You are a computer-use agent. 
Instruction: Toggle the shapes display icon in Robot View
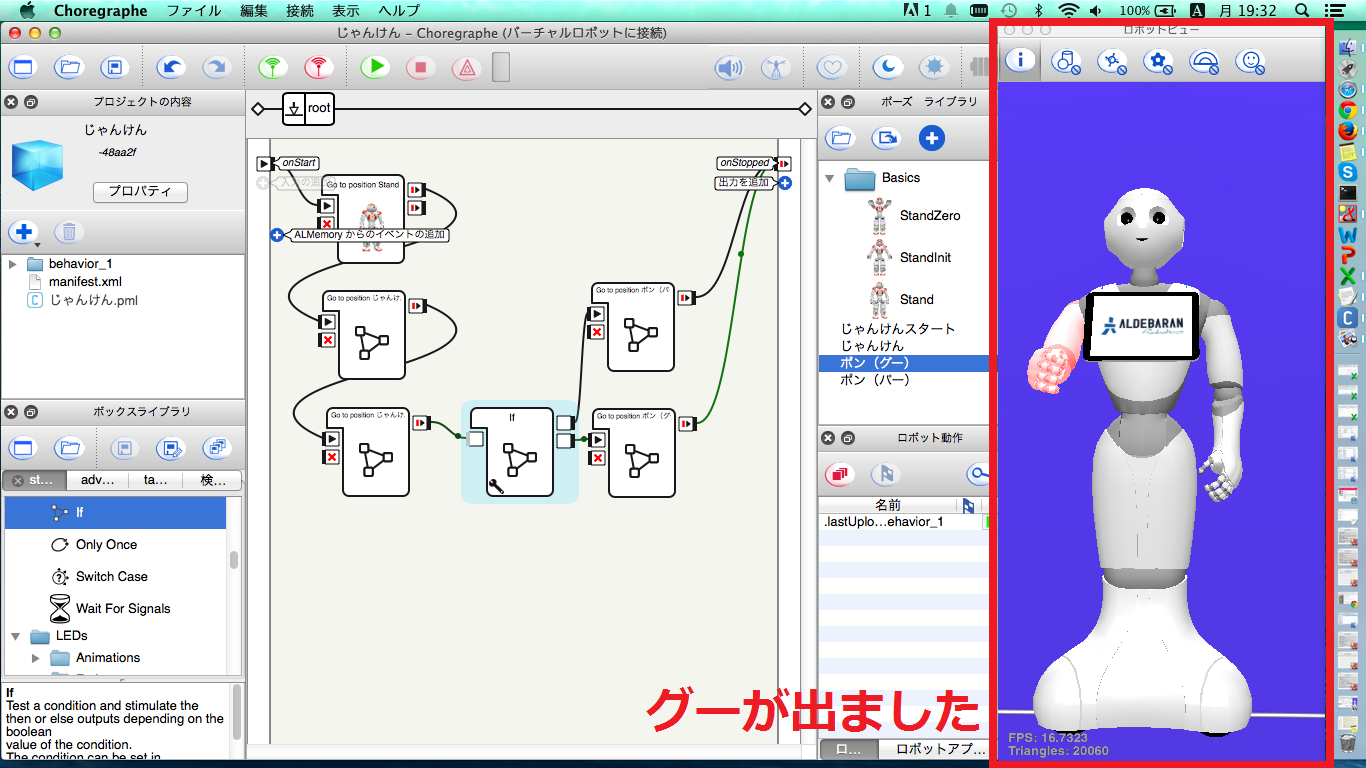(1067, 62)
